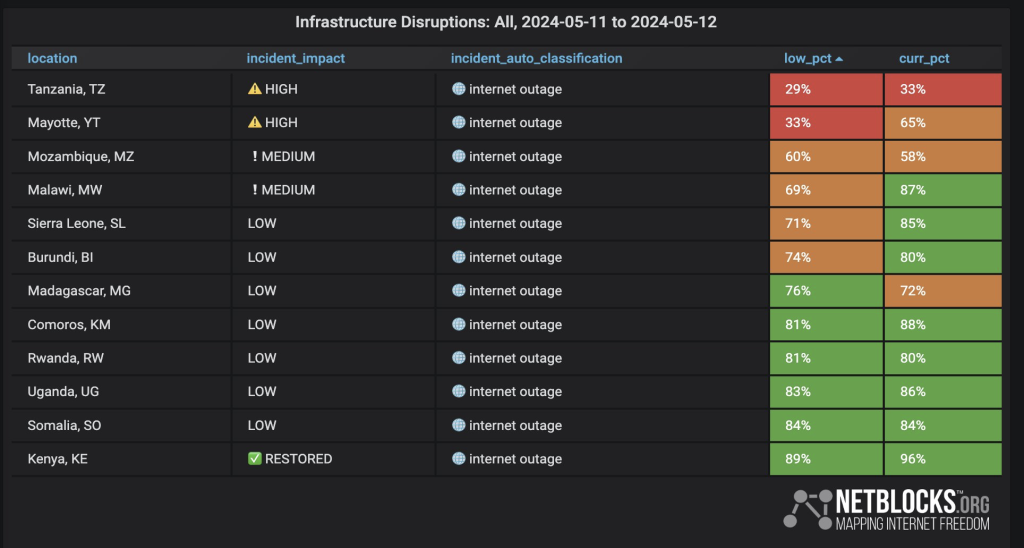Click Mayotte's orange 65% curr_pct cell

coord(942,123)
